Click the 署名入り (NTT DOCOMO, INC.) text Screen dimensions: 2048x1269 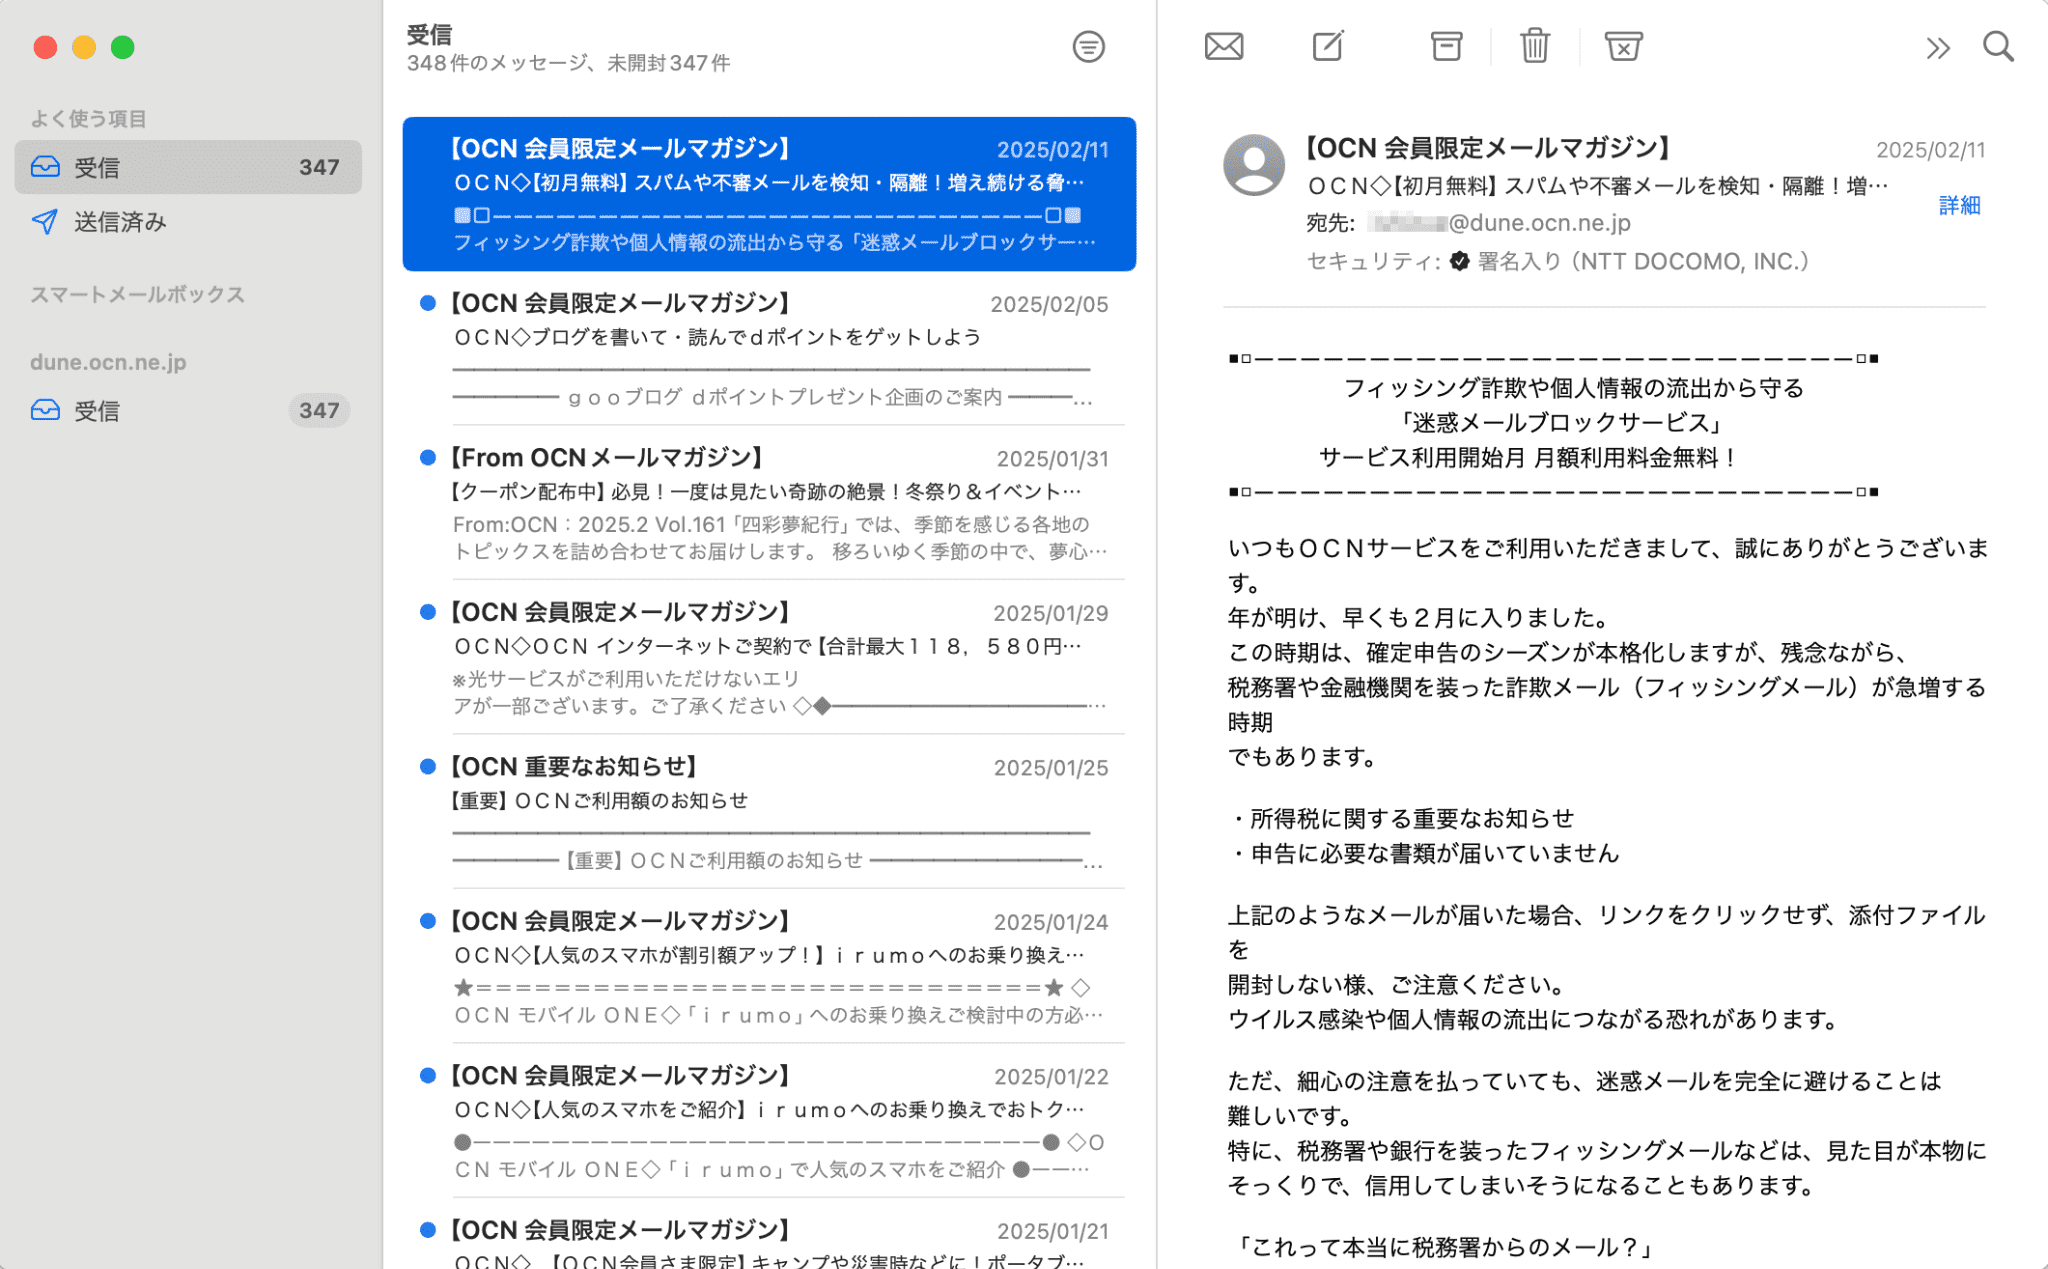[1643, 261]
